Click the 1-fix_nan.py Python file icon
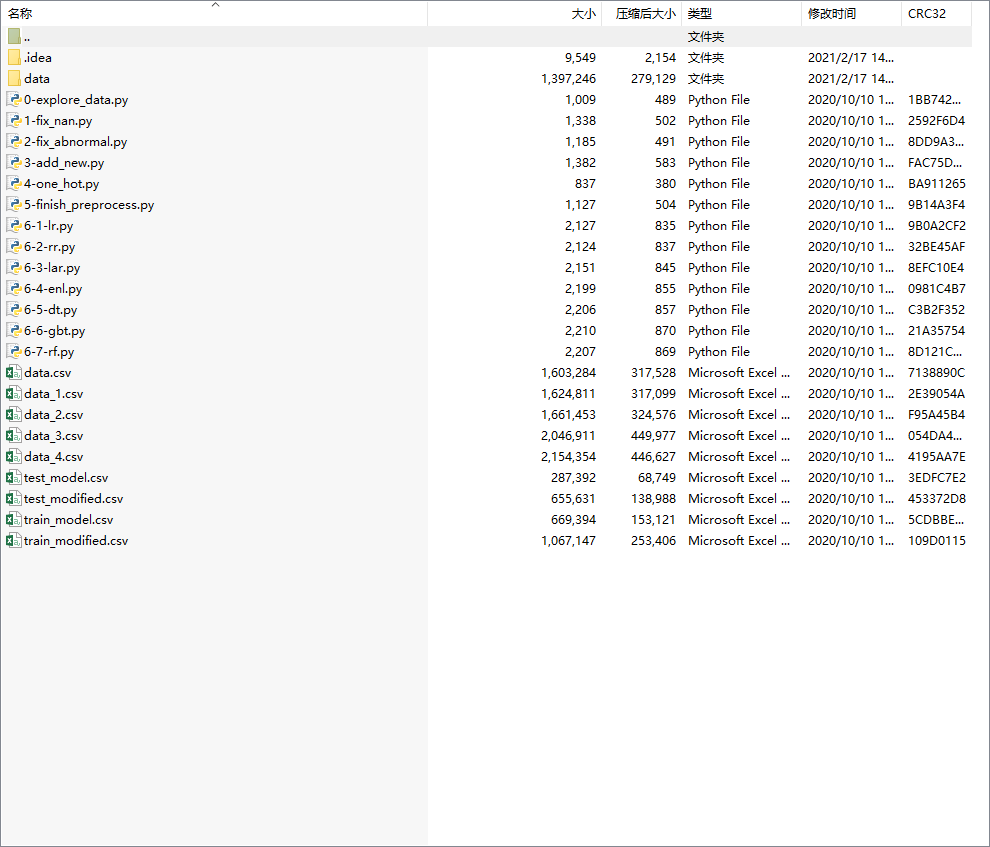990x847 pixels. point(14,121)
